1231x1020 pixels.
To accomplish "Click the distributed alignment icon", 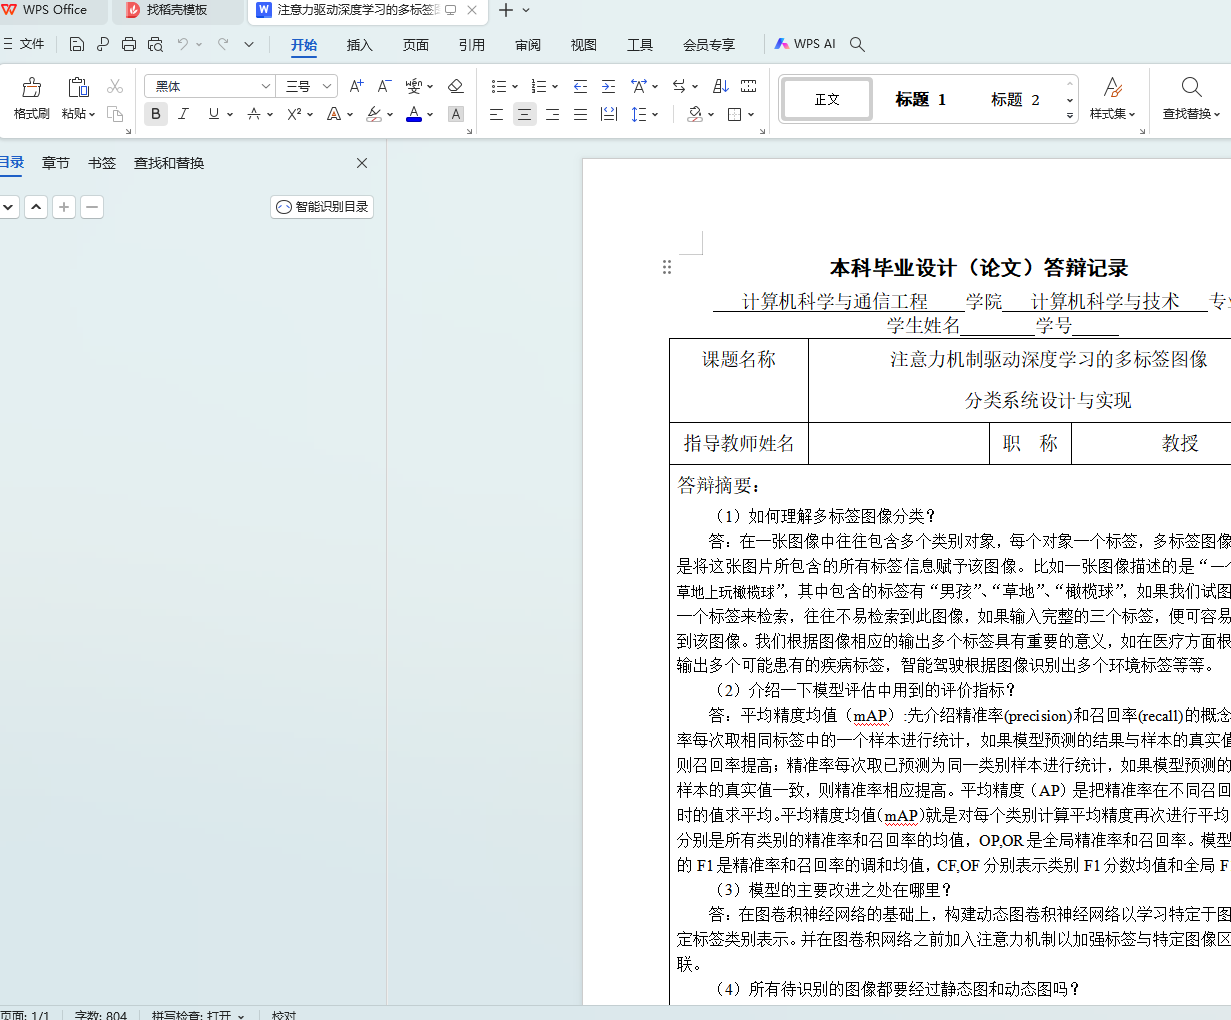I will (608, 114).
